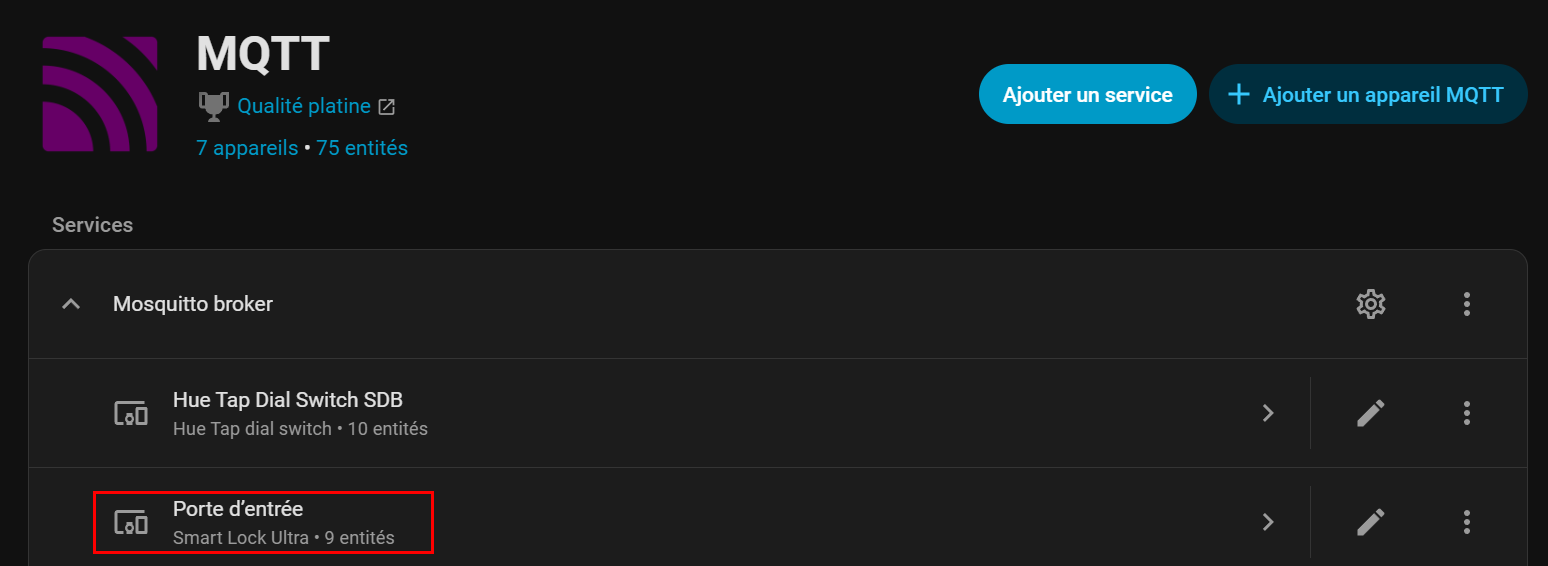Open Hue Tap Dial Switch SDB via chevron
Viewport: 1548px width, 566px height.
[1268, 413]
